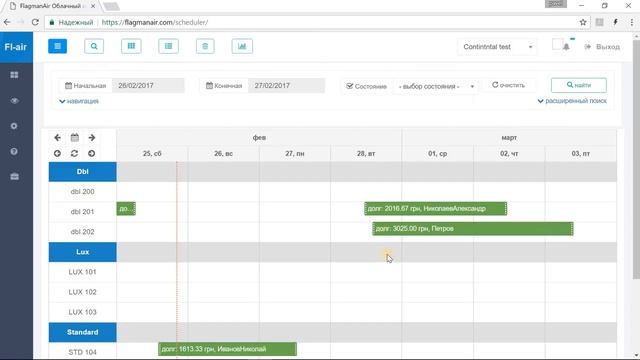Open НиколаевАлександр booking bar
Image resolution: width=640 pixels, height=360 pixels.
(436, 209)
